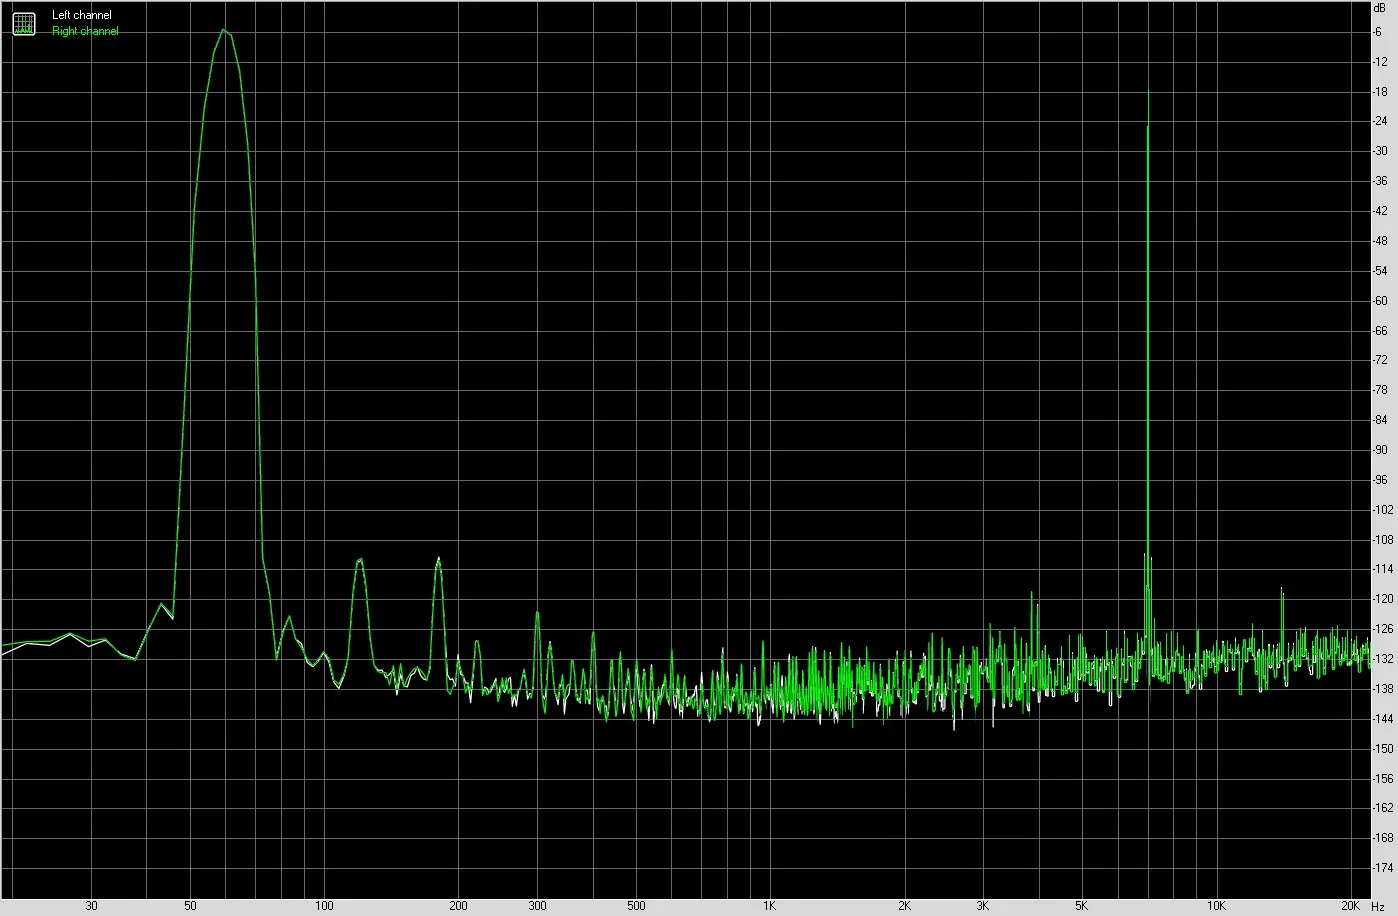
Task: Click the "-174" dB scale label
Action: coord(1383,868)
